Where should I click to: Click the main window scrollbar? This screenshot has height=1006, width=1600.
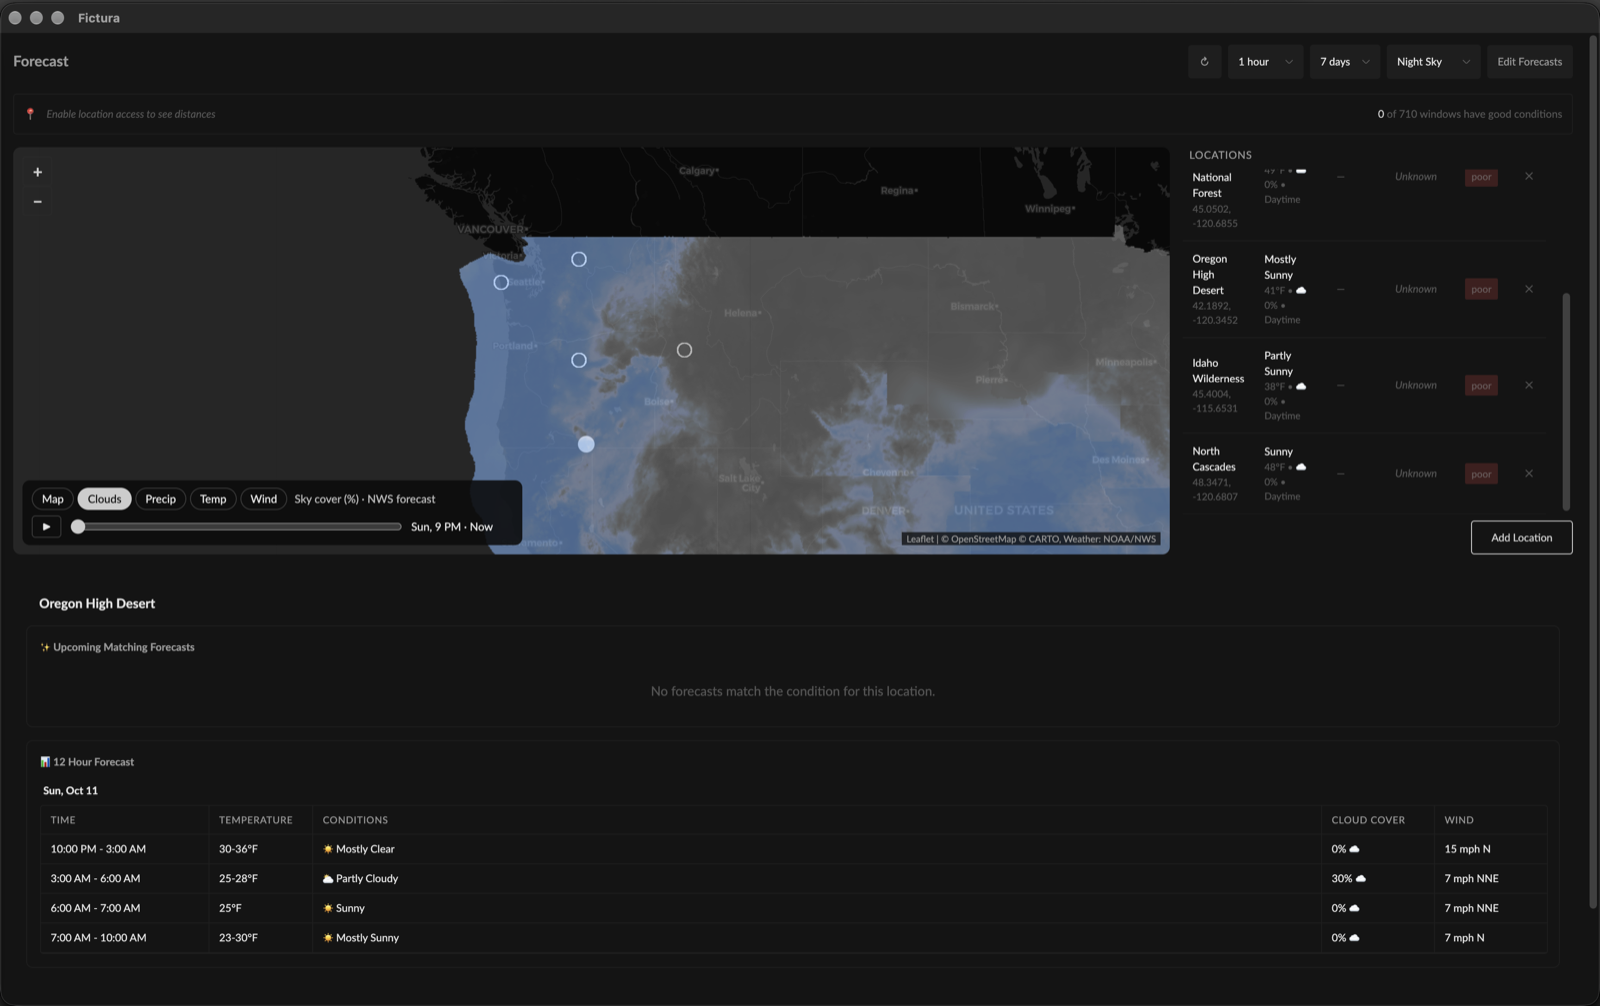coord(1593,472)
